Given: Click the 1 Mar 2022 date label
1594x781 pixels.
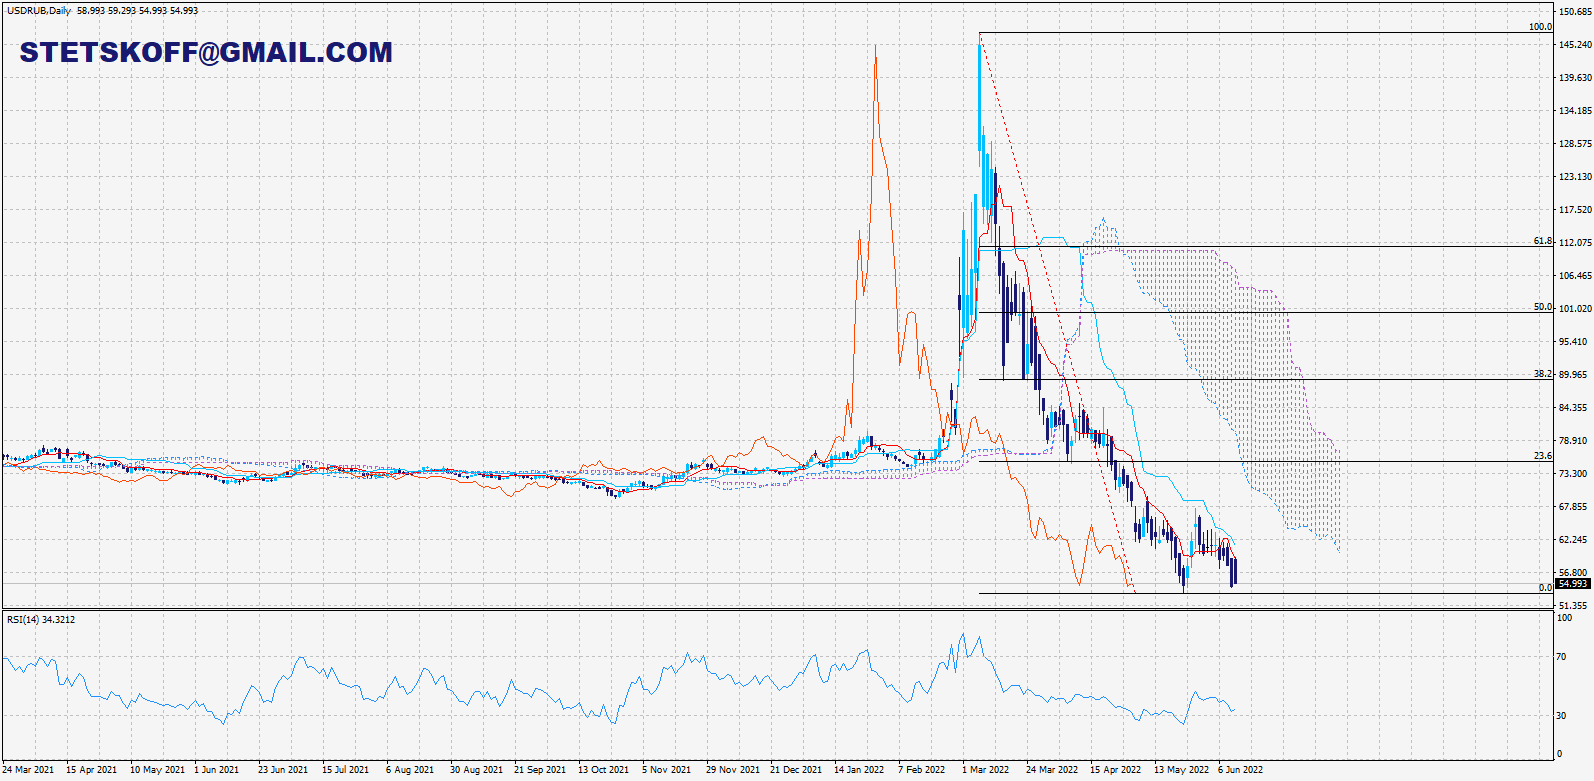Looking at the screenshot, I should pyautogui.click(x=985, y=770).
